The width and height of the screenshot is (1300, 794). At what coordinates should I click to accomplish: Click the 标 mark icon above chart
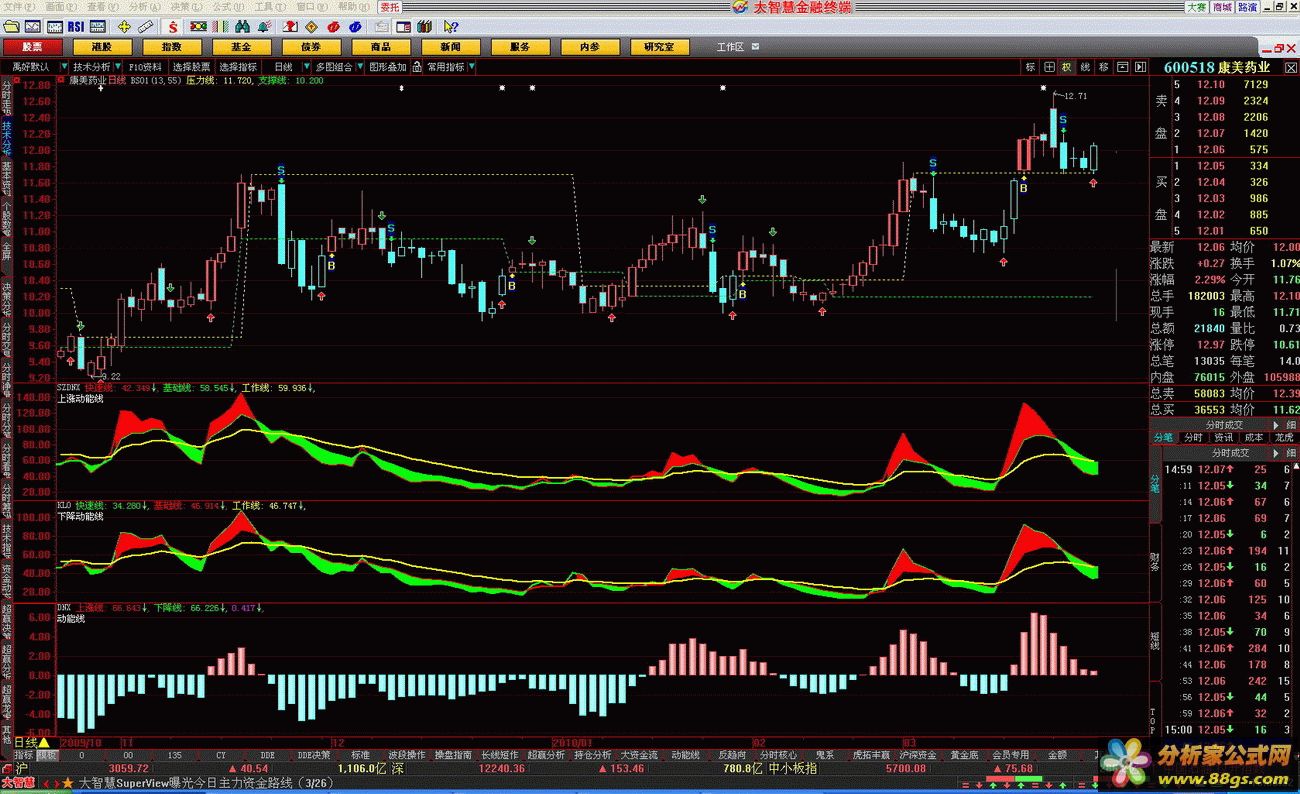click(x=1030, y=67)
